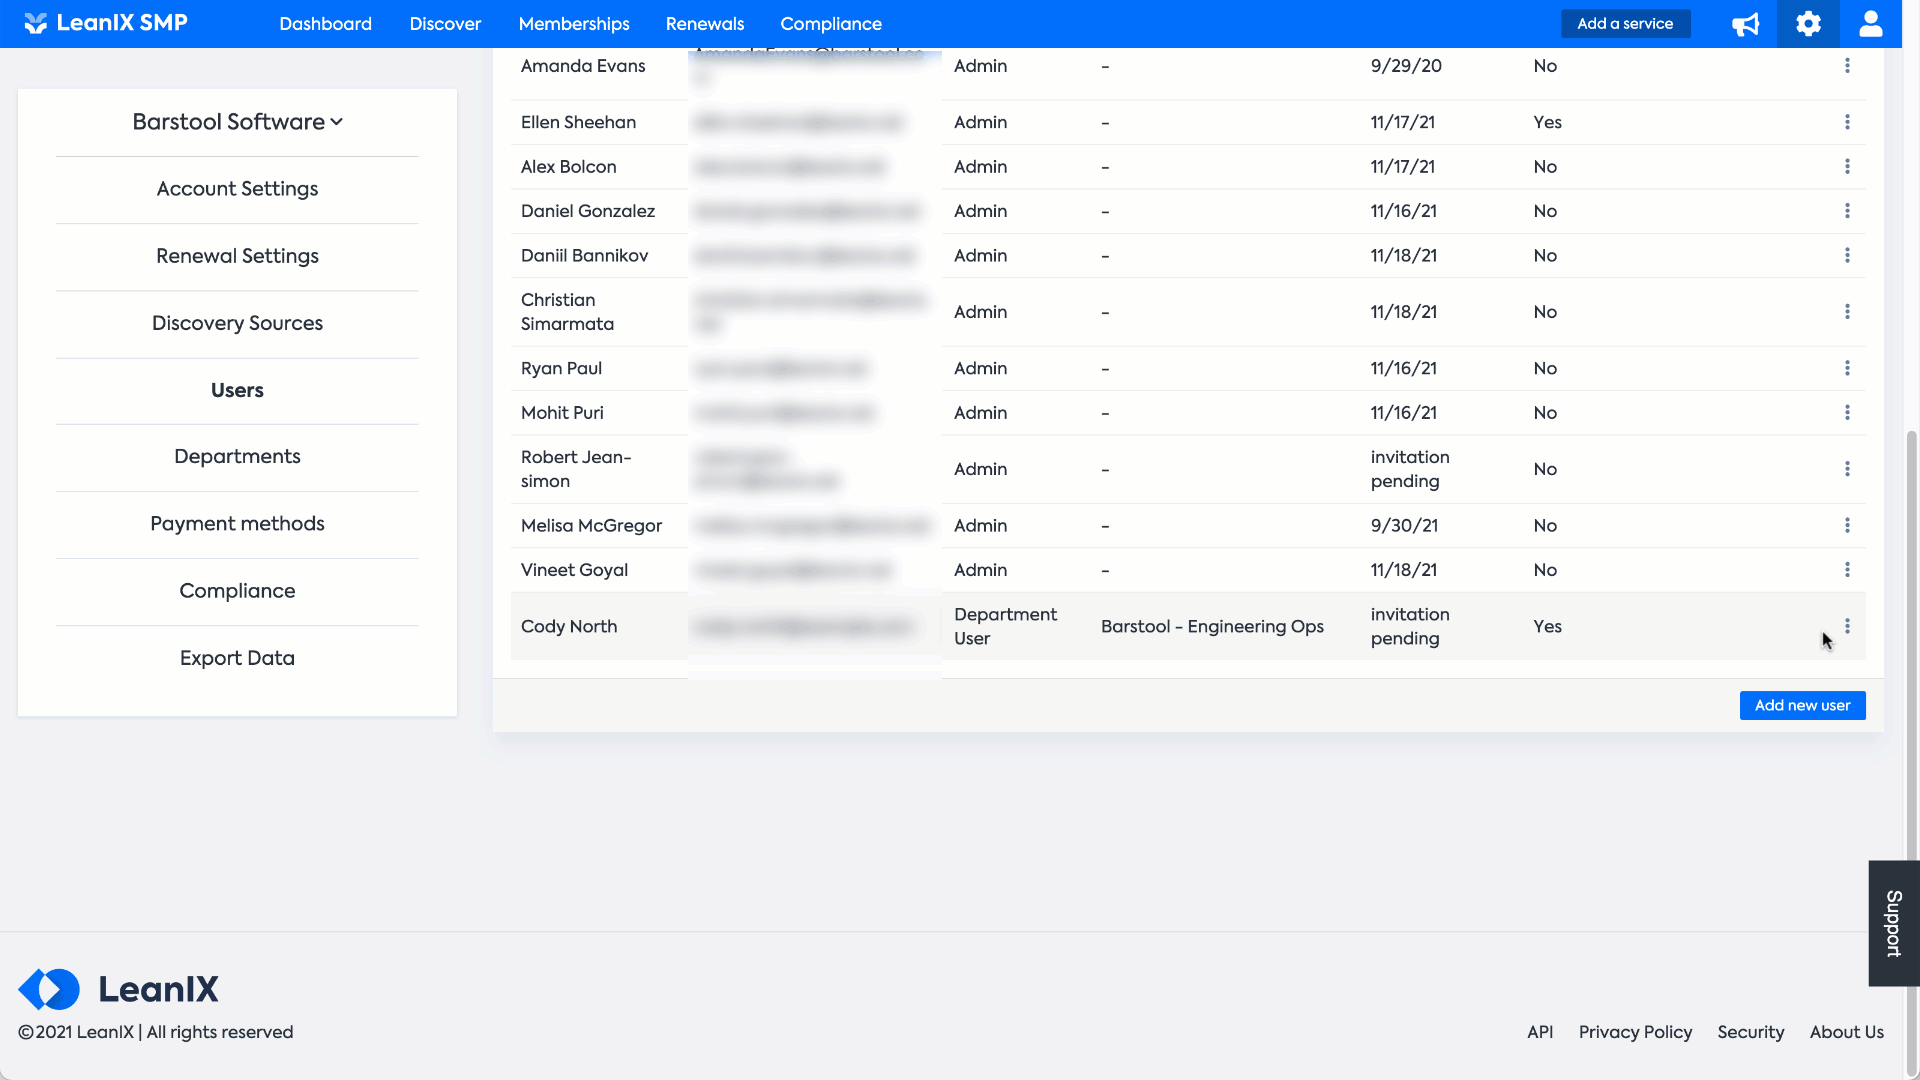This screenshot has height=1080, width=1920.
Task: Go to the Renewals menu
Action: click(705, 24)
